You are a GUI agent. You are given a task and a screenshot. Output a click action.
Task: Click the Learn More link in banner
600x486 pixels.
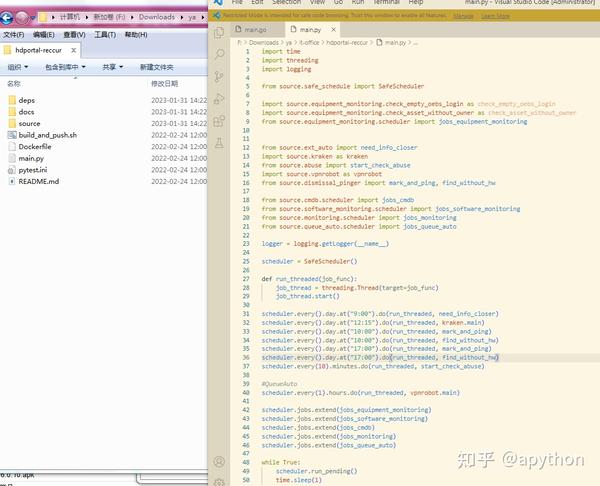[495, 16]
